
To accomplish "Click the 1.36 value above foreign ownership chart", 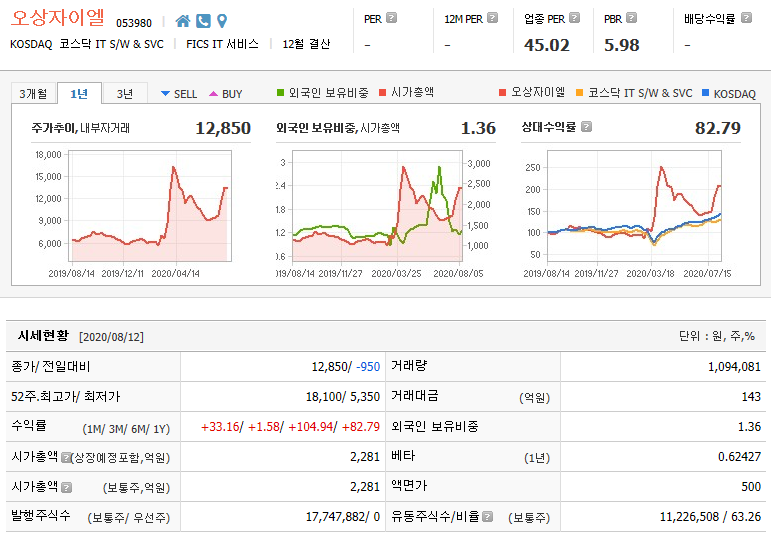I will 478,128.
